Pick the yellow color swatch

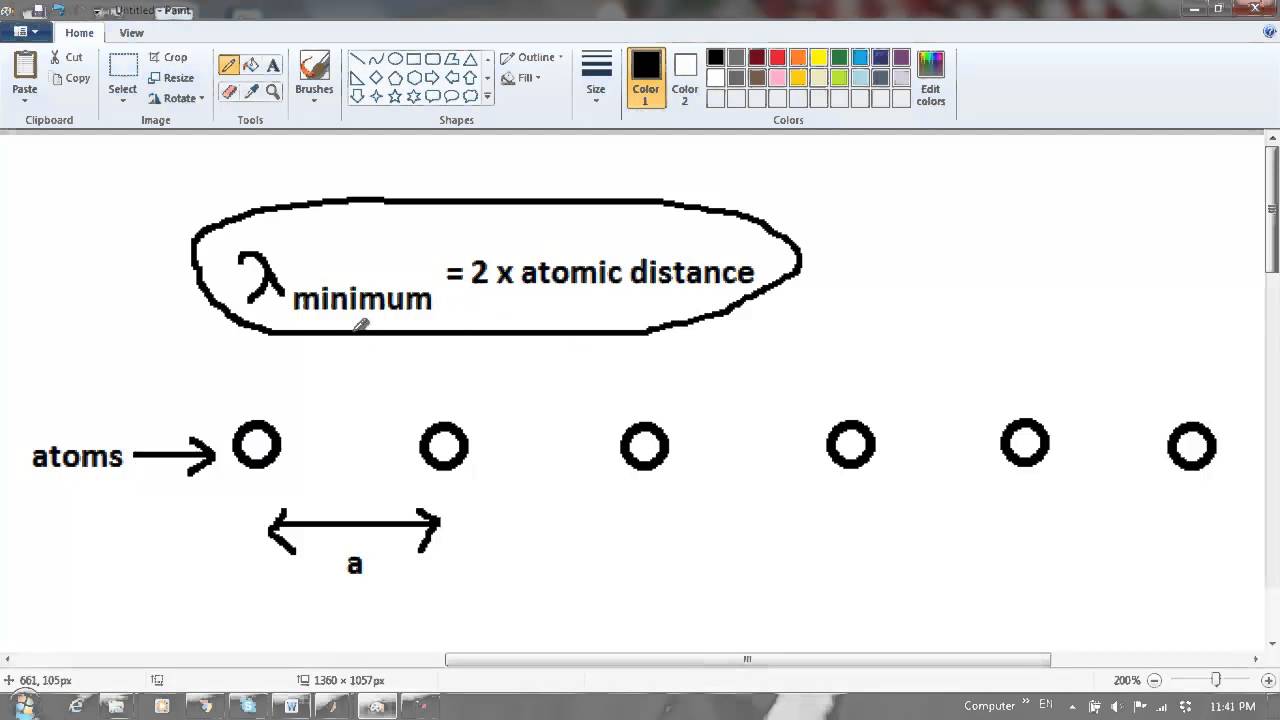point(819,58)
